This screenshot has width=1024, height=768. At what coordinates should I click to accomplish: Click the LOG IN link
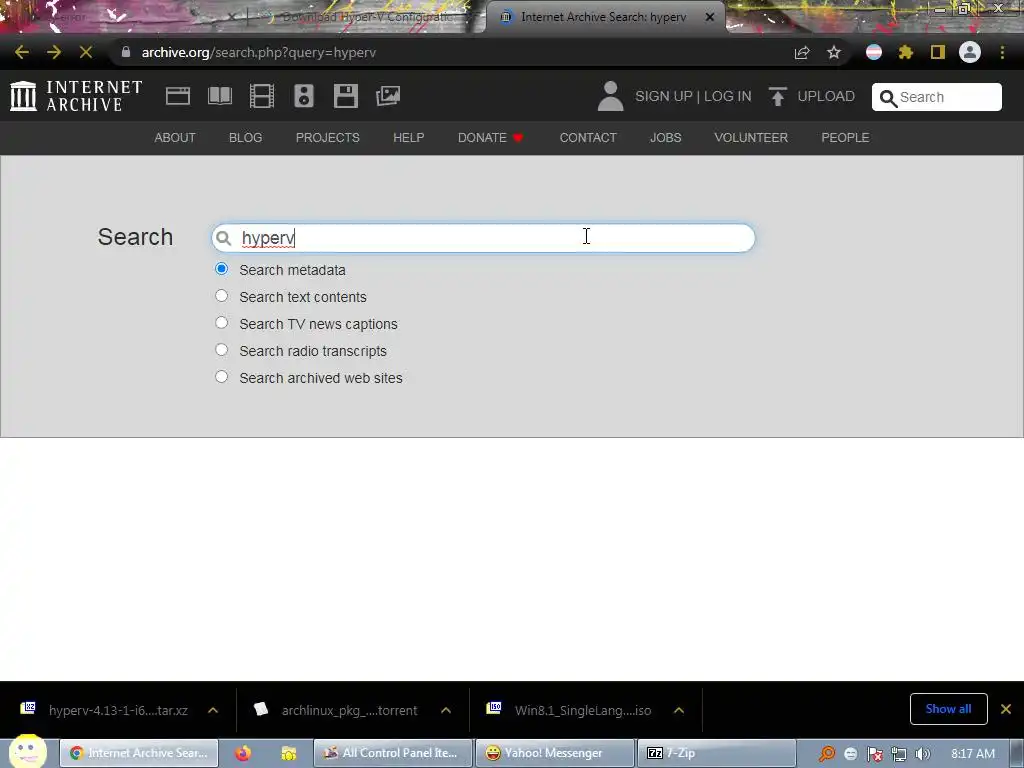pyautogui.click(x=728, y=96)
